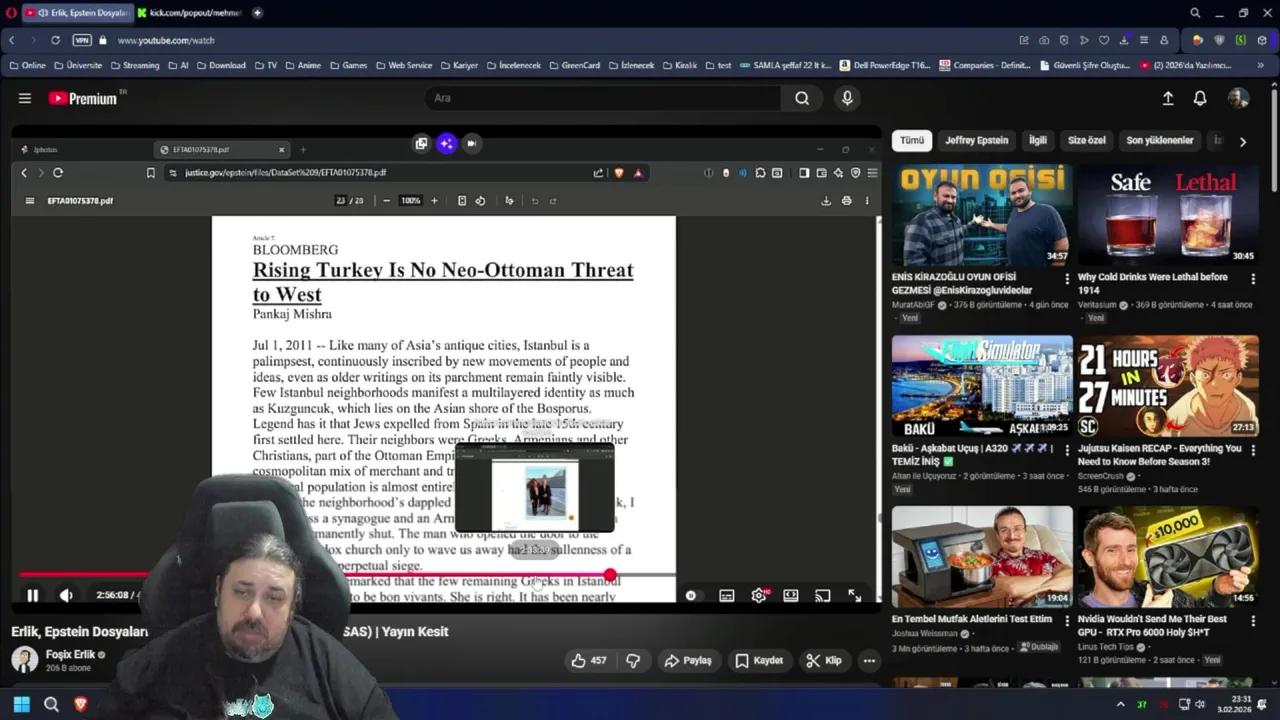Click the video progress bar scrubber
This screenshot has width=1280, height=720.
click(610, 575)
